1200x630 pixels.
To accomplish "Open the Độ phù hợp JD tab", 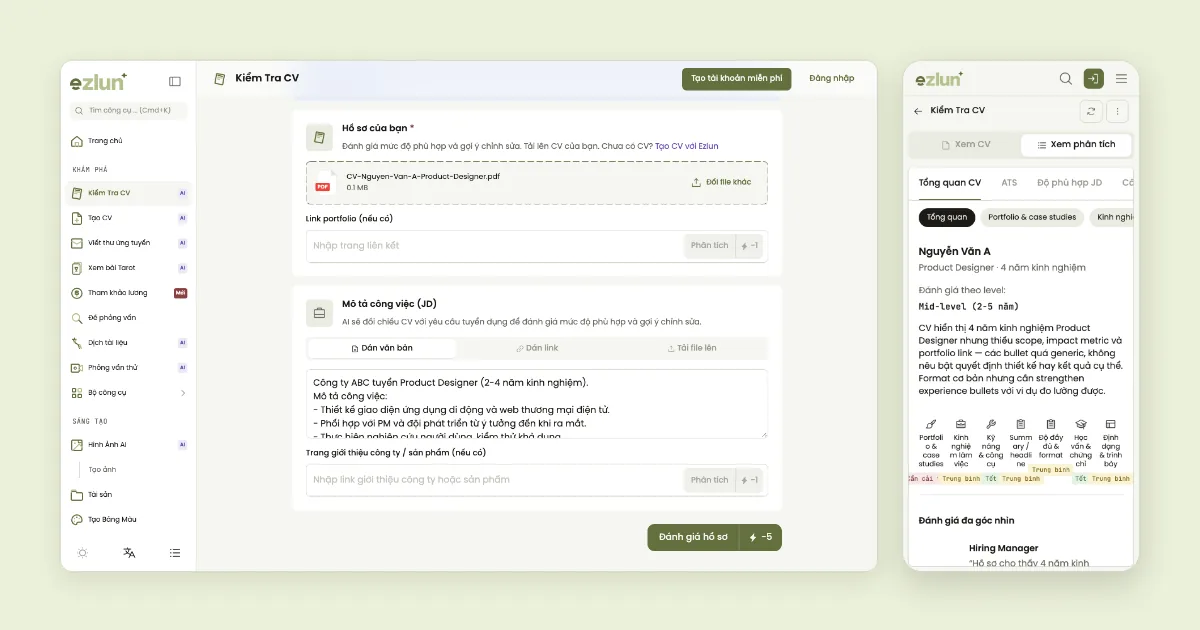I will pyautogui.click(x=1069, y=183).
